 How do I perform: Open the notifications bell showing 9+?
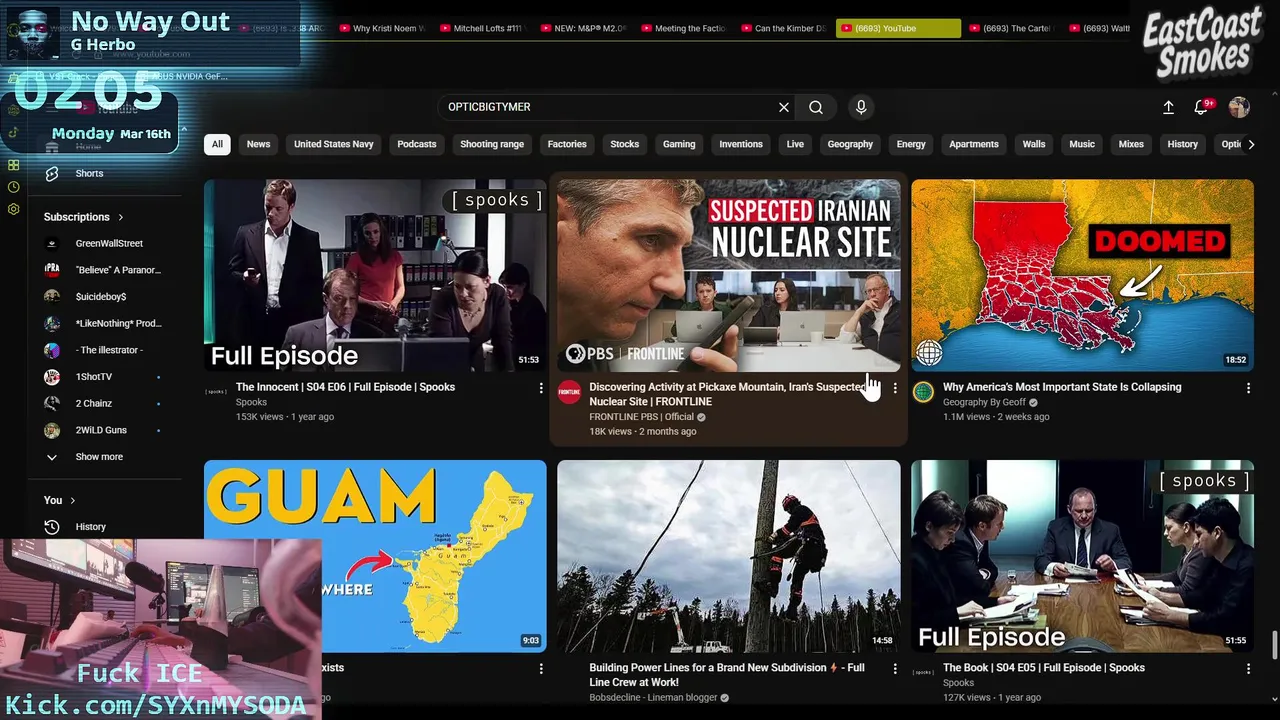(x=1201, y=107)
